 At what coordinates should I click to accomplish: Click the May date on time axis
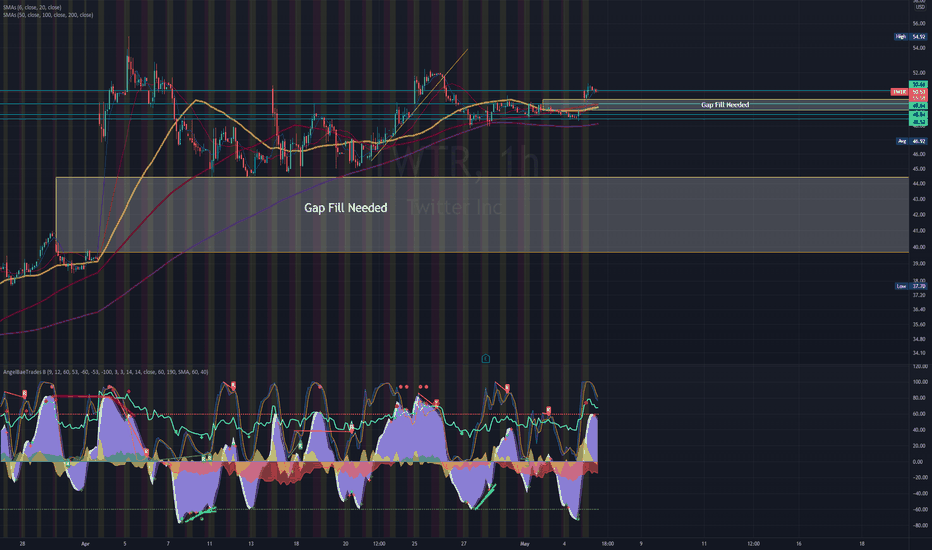pos(525,543)
